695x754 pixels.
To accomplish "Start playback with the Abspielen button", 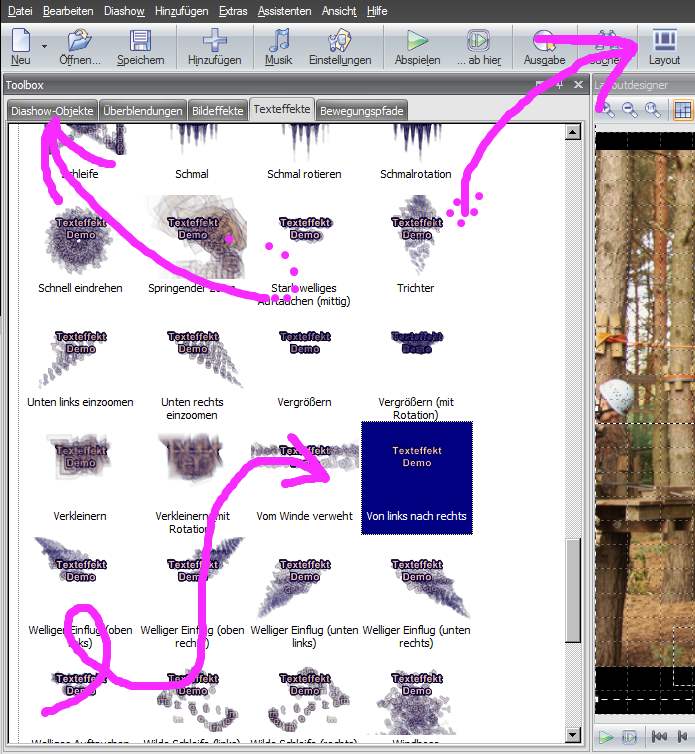I will coord(417,41).
